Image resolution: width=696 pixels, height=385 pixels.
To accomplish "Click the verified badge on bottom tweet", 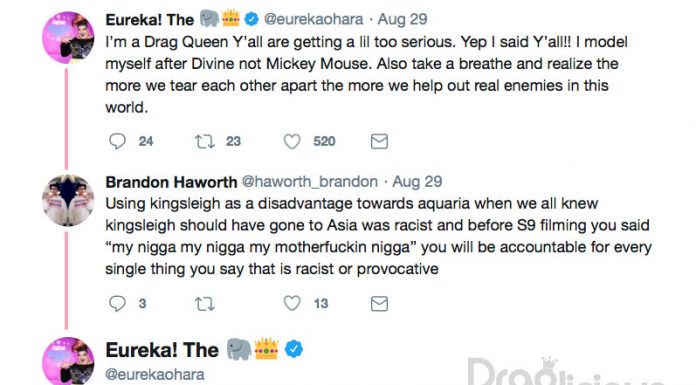I will [294, 349].
